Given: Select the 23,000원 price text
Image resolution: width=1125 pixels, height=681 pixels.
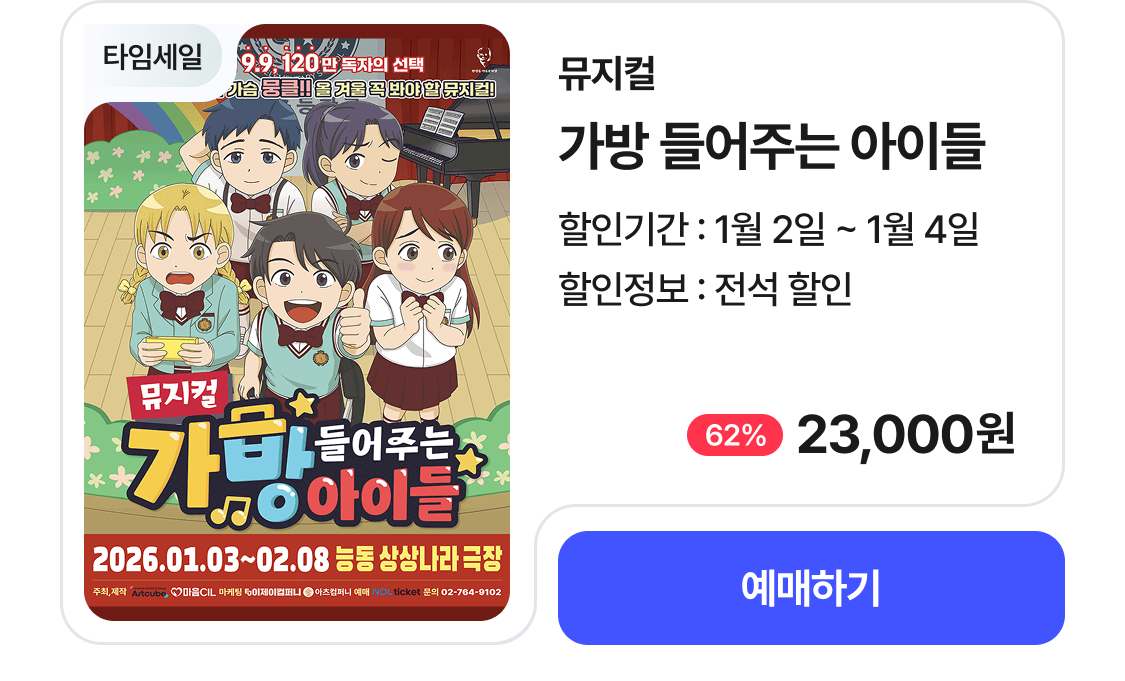Looking at the screenshot, I should click(x=906, y=435).
